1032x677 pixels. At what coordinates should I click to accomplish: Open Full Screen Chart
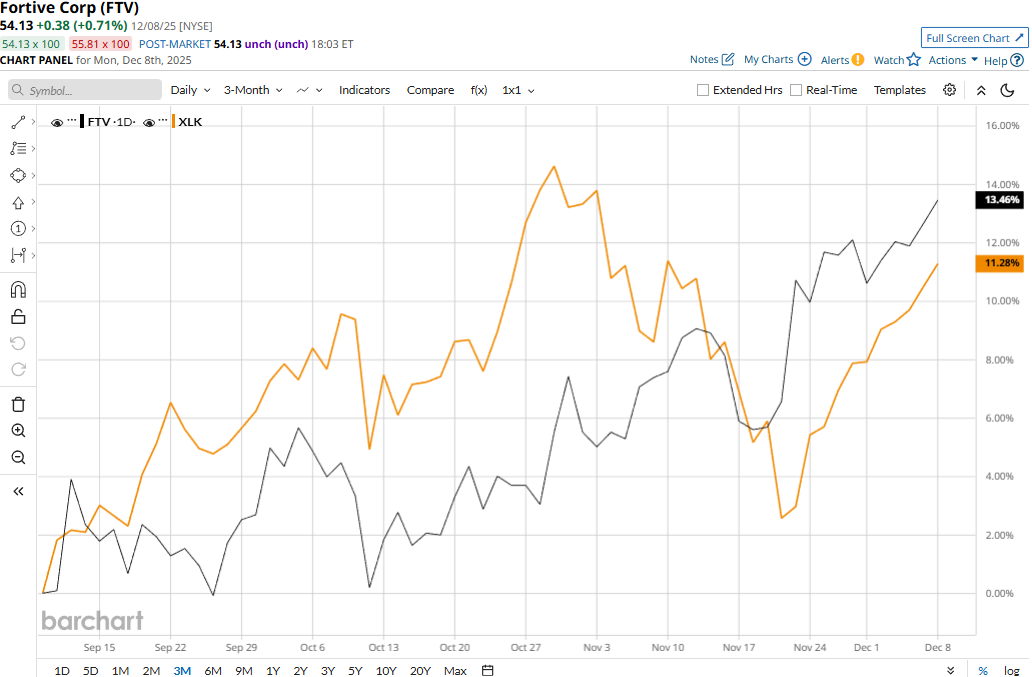coord(974,38)
